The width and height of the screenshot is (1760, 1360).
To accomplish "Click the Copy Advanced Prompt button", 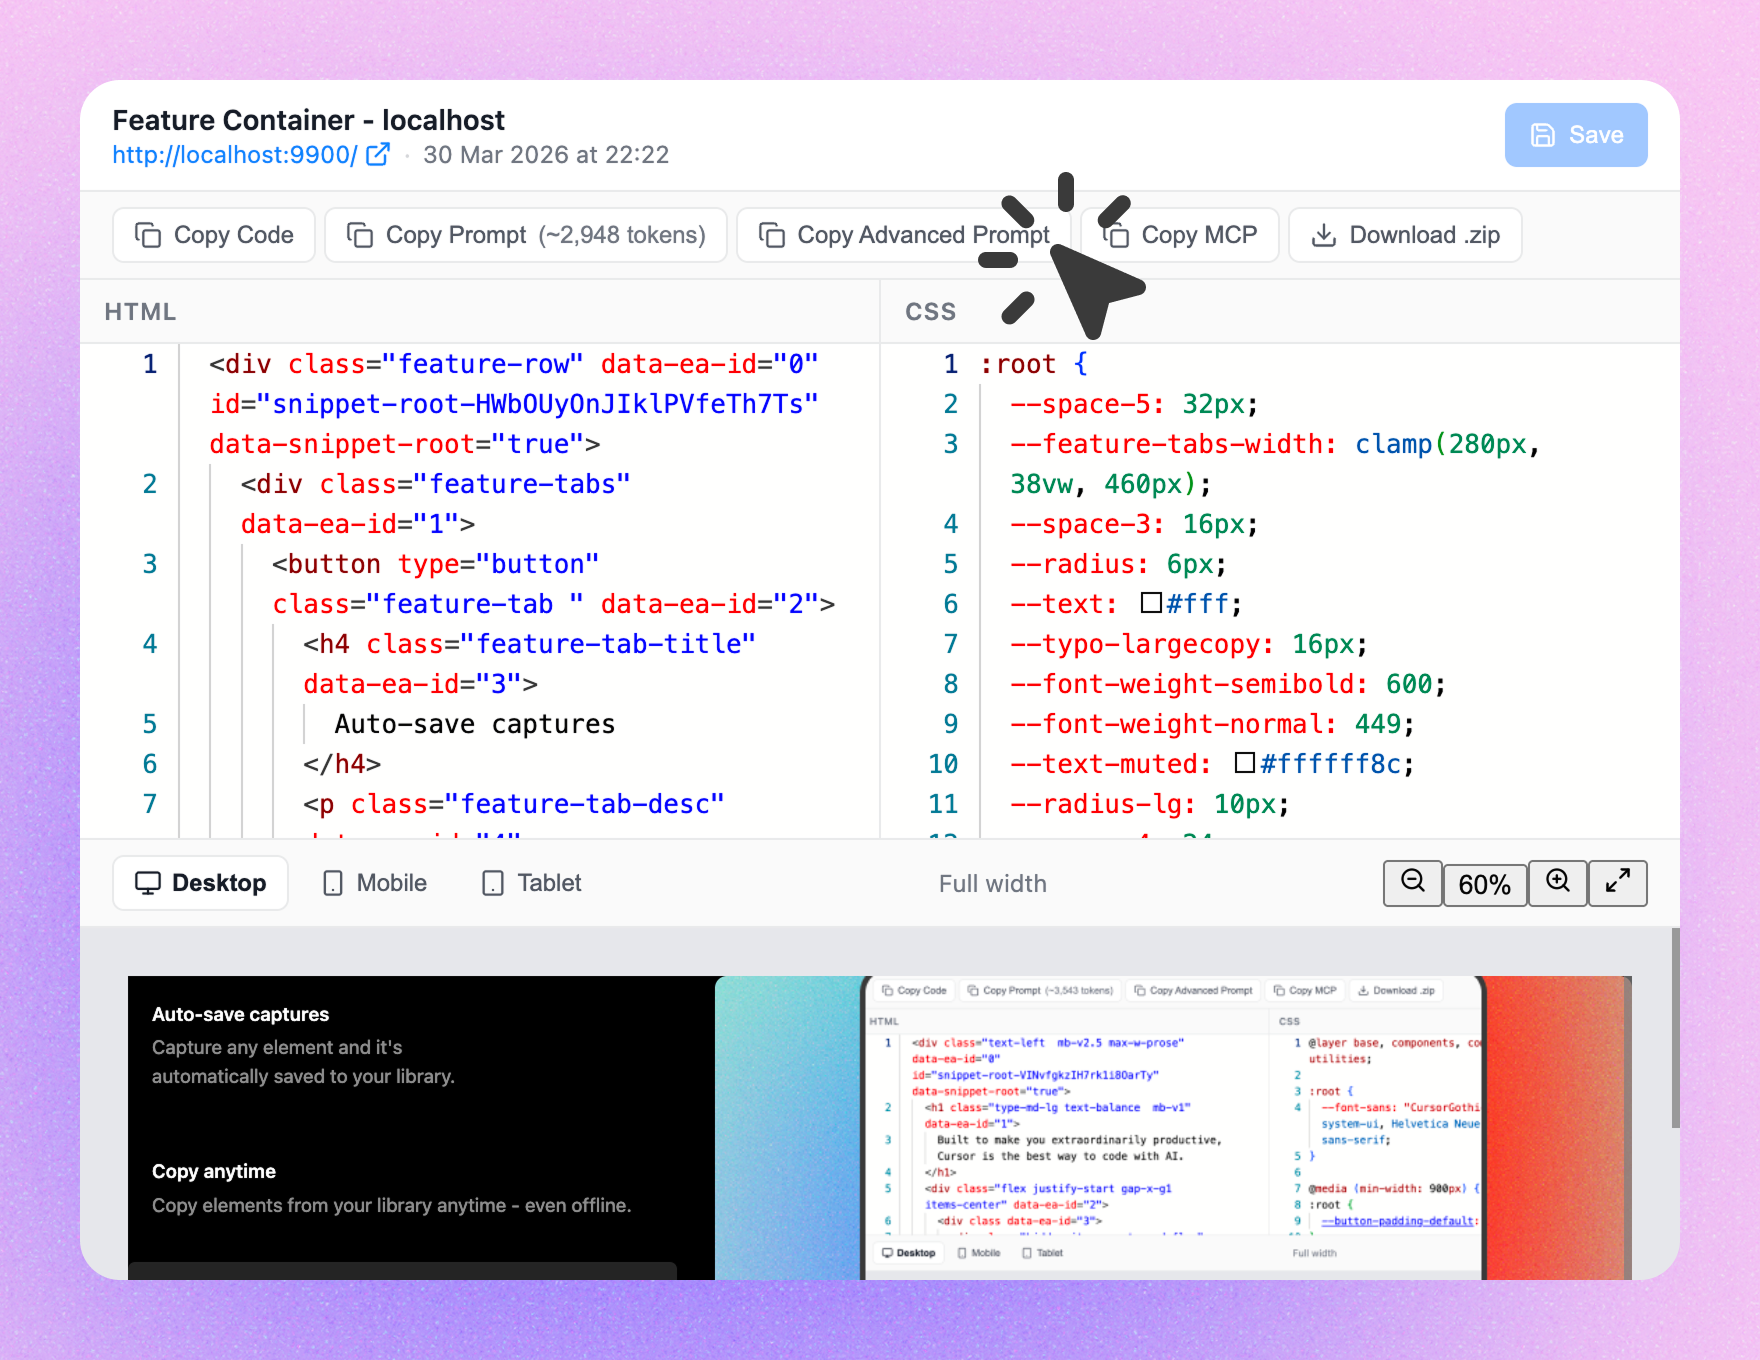I will tap(904, 235).
